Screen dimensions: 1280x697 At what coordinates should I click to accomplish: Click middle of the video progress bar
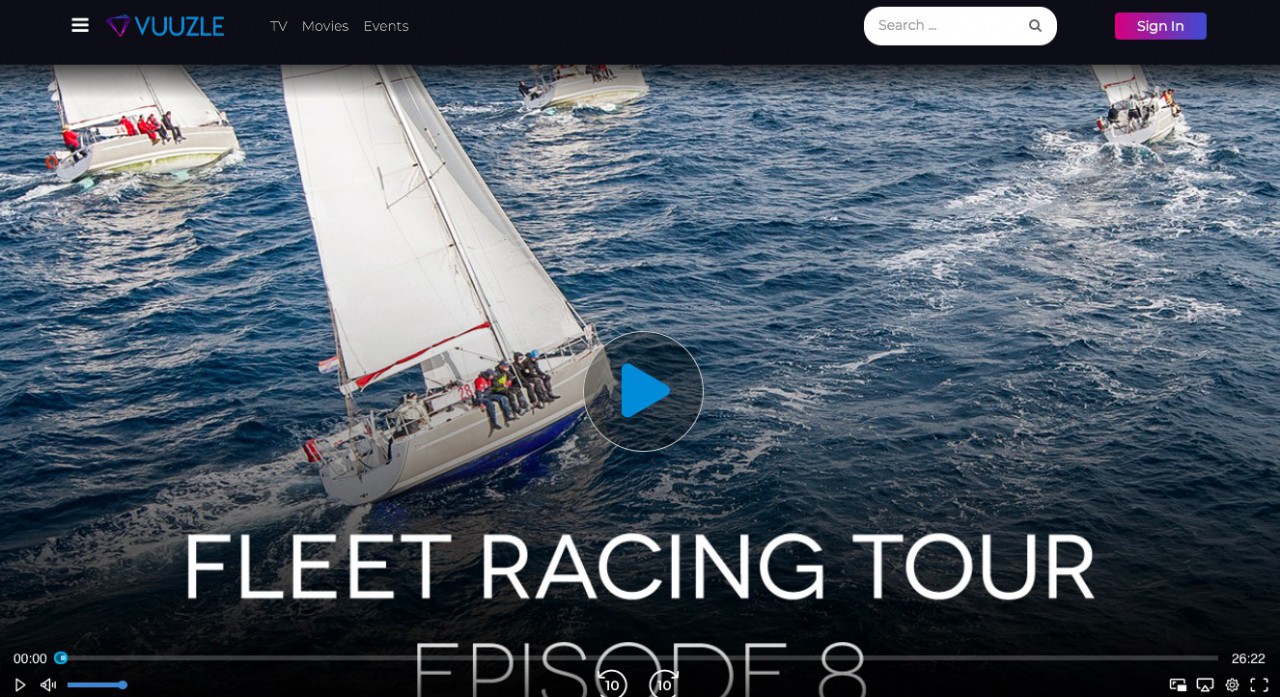(640, 658)
